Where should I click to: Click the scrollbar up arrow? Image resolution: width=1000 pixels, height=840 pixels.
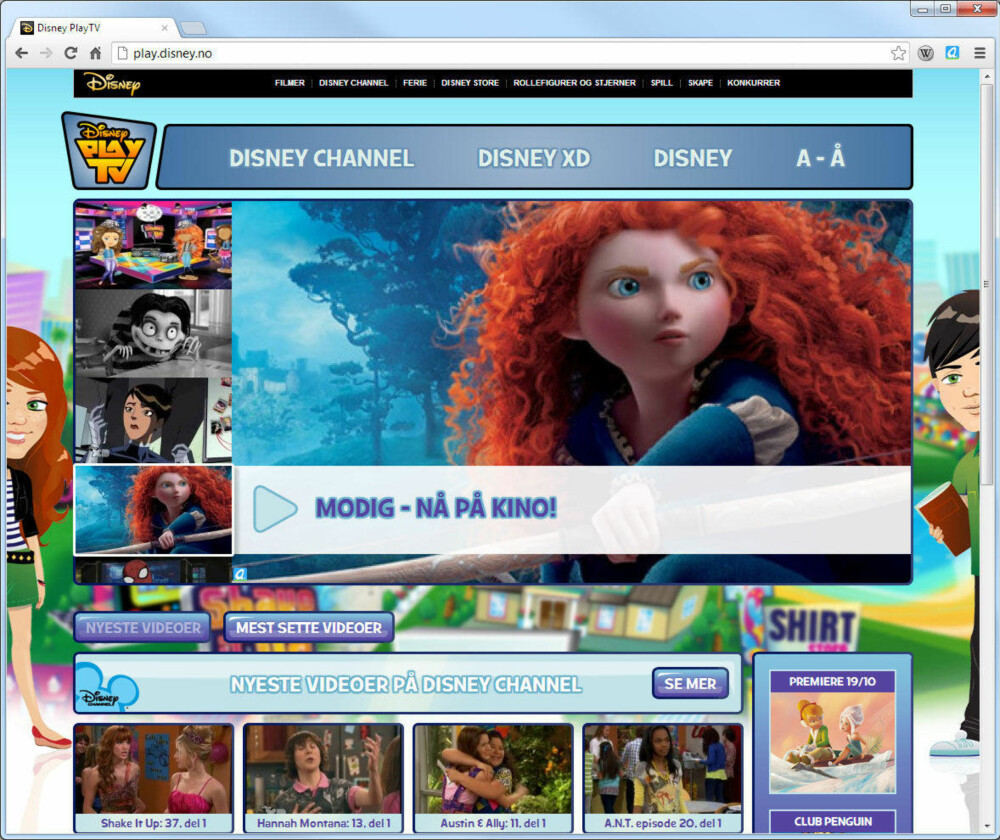click(x=986, y=77)
